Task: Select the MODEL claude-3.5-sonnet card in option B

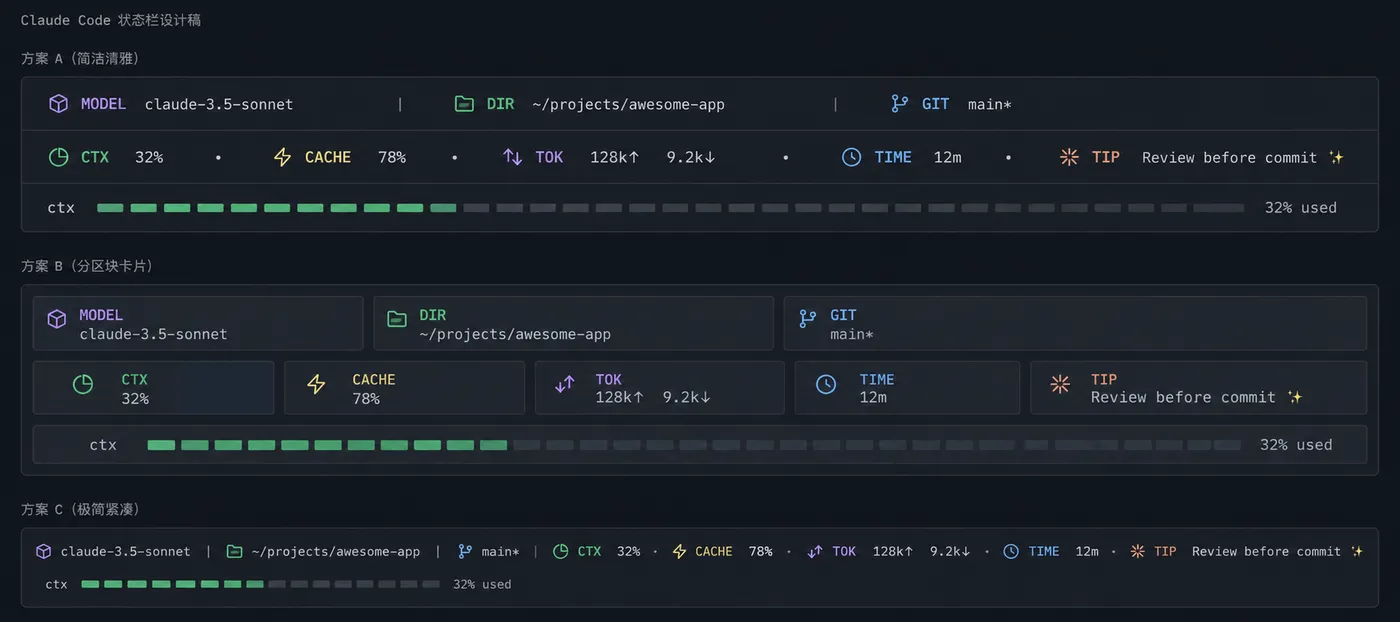Action: pos(198,323)
